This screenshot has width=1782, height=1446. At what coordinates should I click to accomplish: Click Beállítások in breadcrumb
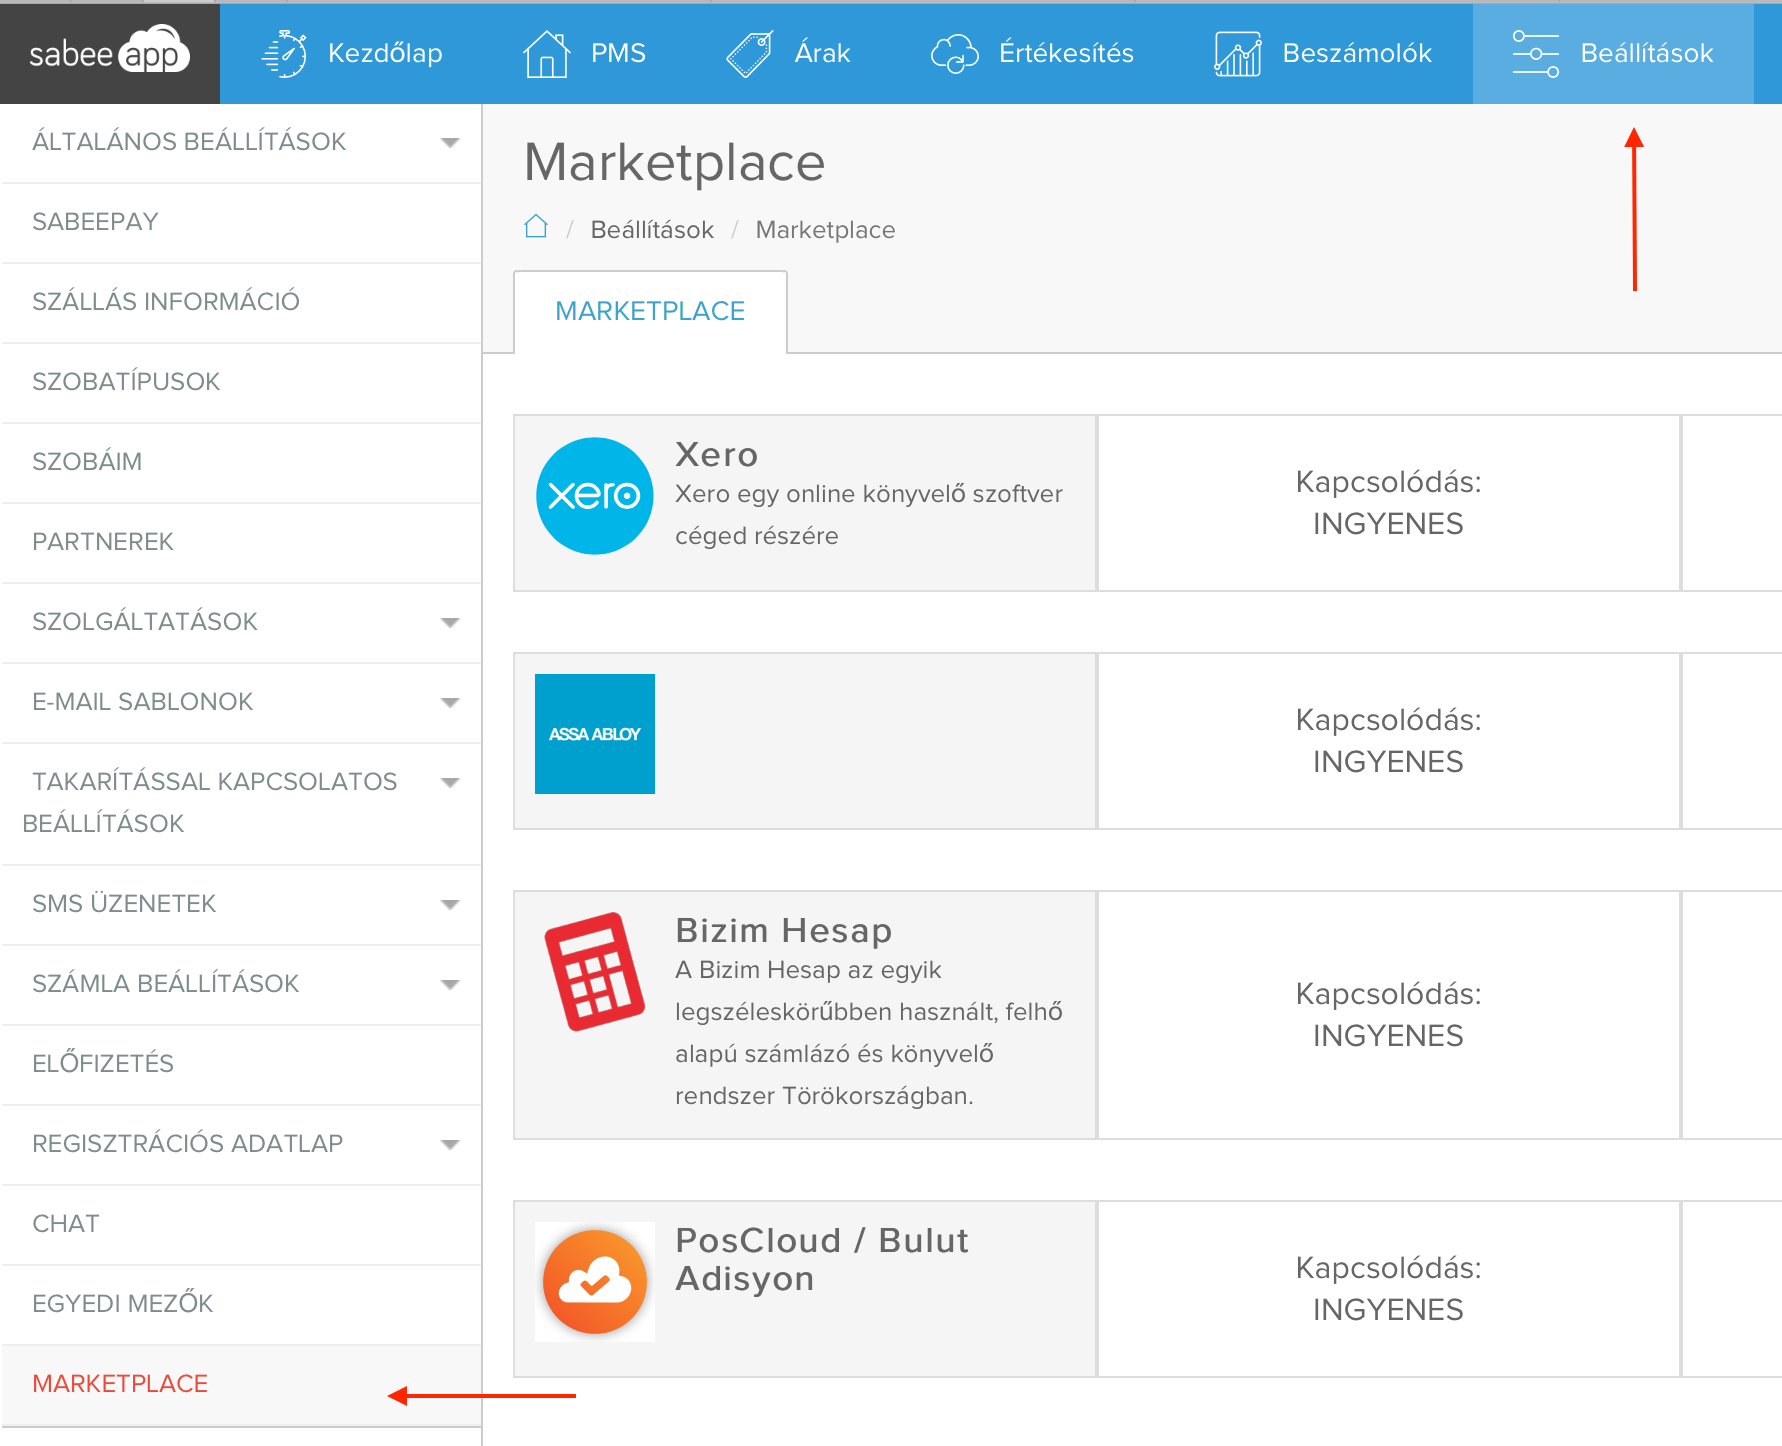coord(652,230)
